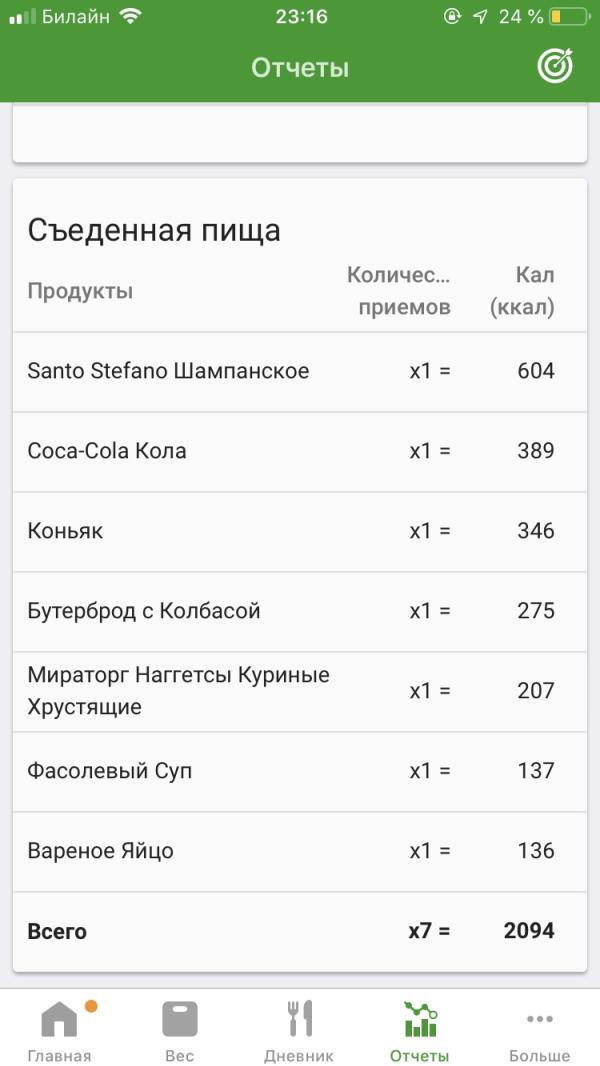Tap the battery indicator in status bar
The width and height of the screenshot is (600, 1066).
click(x=569, y=17)
